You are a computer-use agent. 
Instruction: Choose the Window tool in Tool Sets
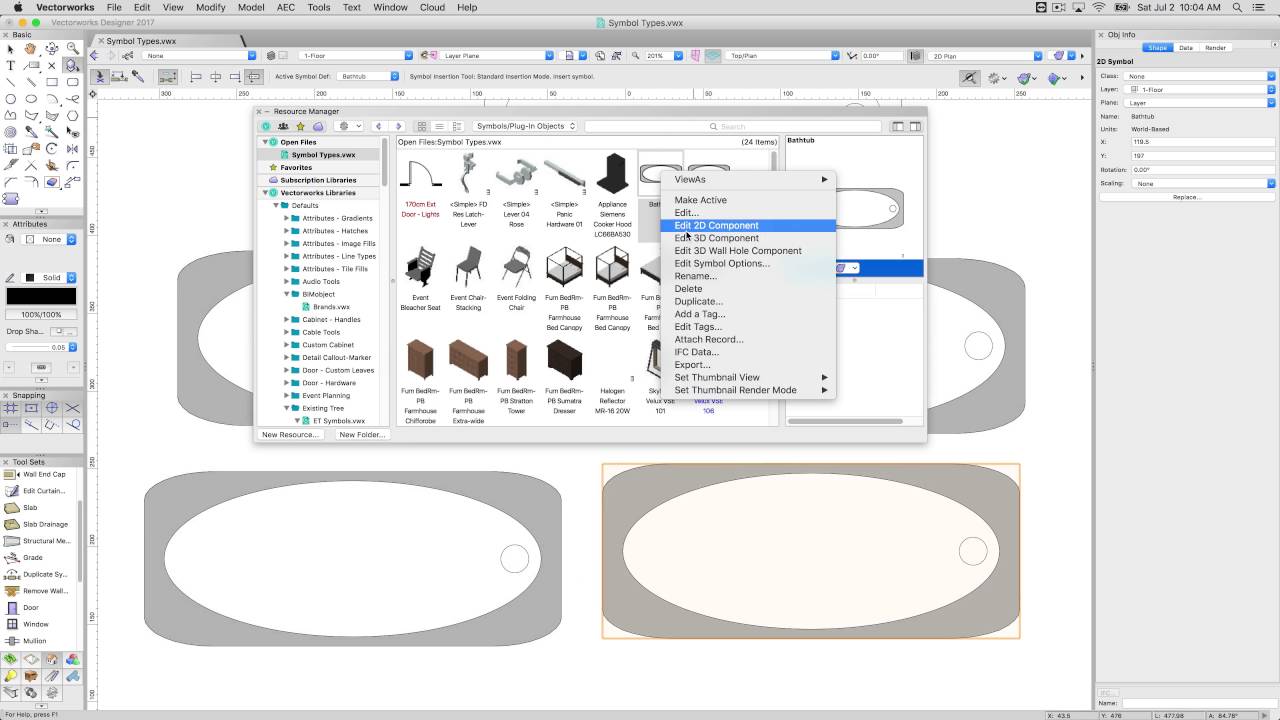coord(35,624)
